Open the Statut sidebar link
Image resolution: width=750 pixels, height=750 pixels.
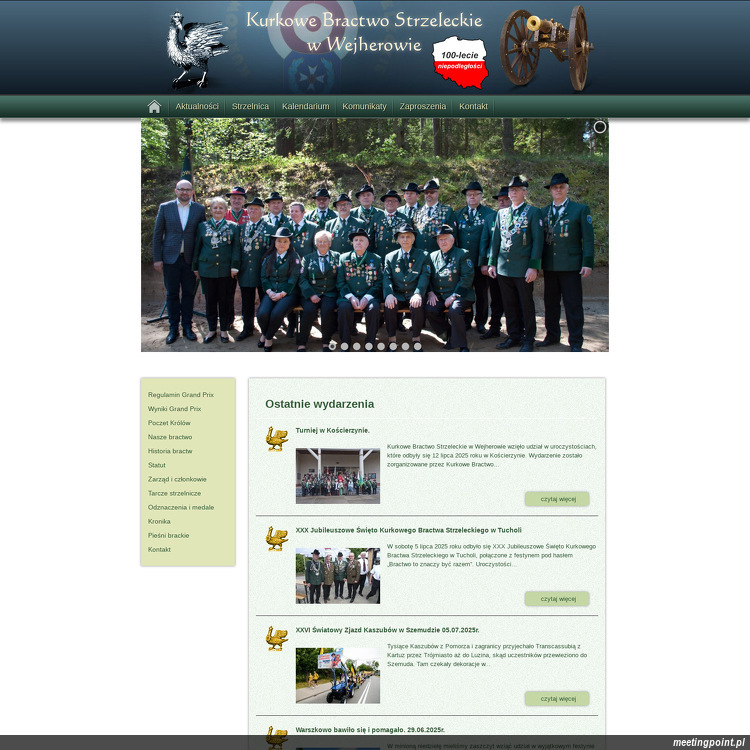[x=156, y=465]
